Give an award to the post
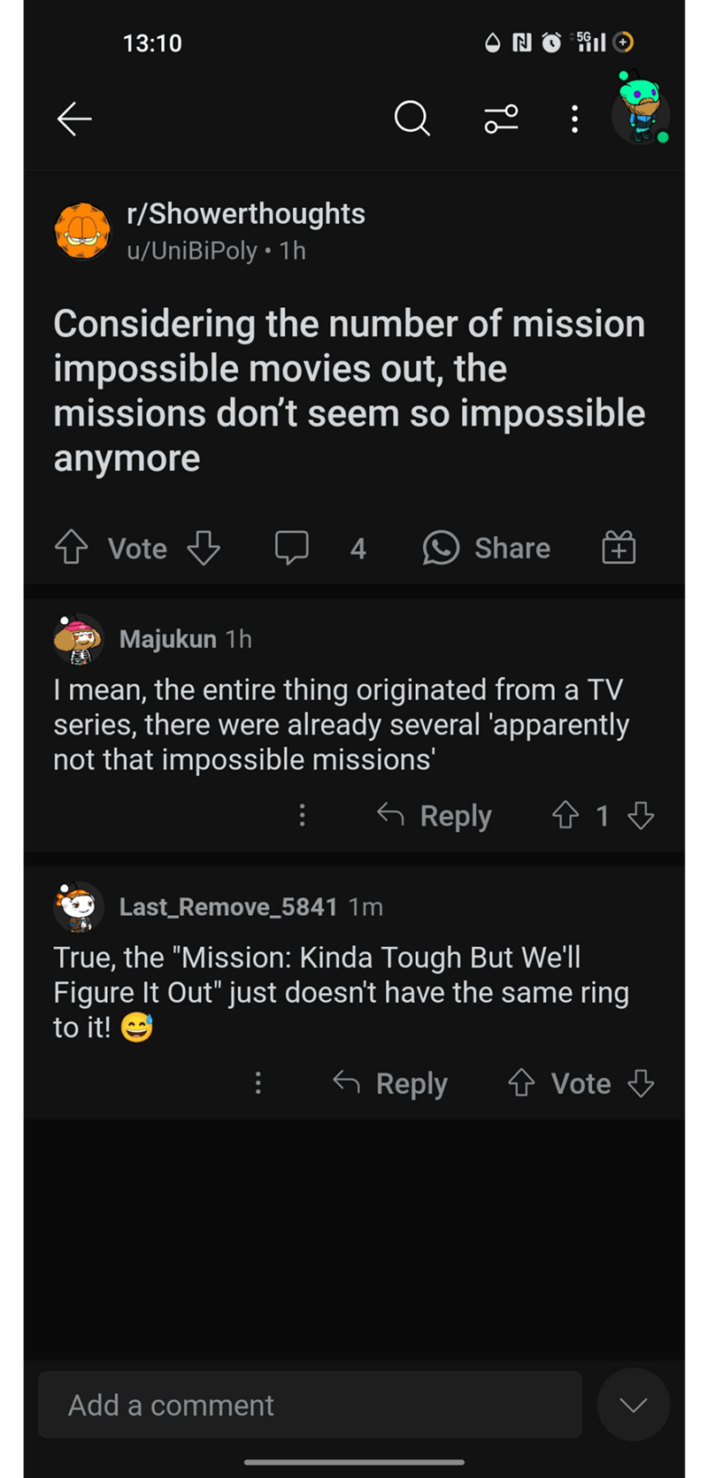The width and height of the screenshot is (708, 1478). (619, 548)
